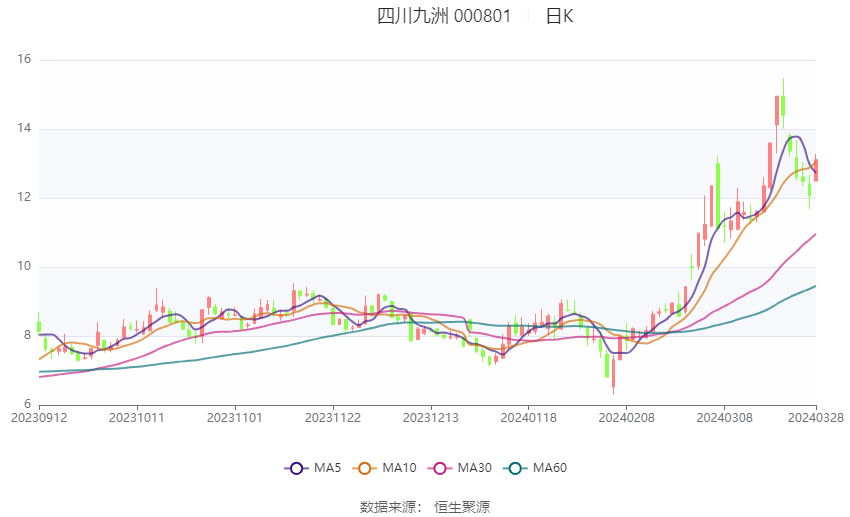The width and height of the screenshot is (850, 517).
Task: Toggle the MA60 legend line series
Action: tap(535, 468)
